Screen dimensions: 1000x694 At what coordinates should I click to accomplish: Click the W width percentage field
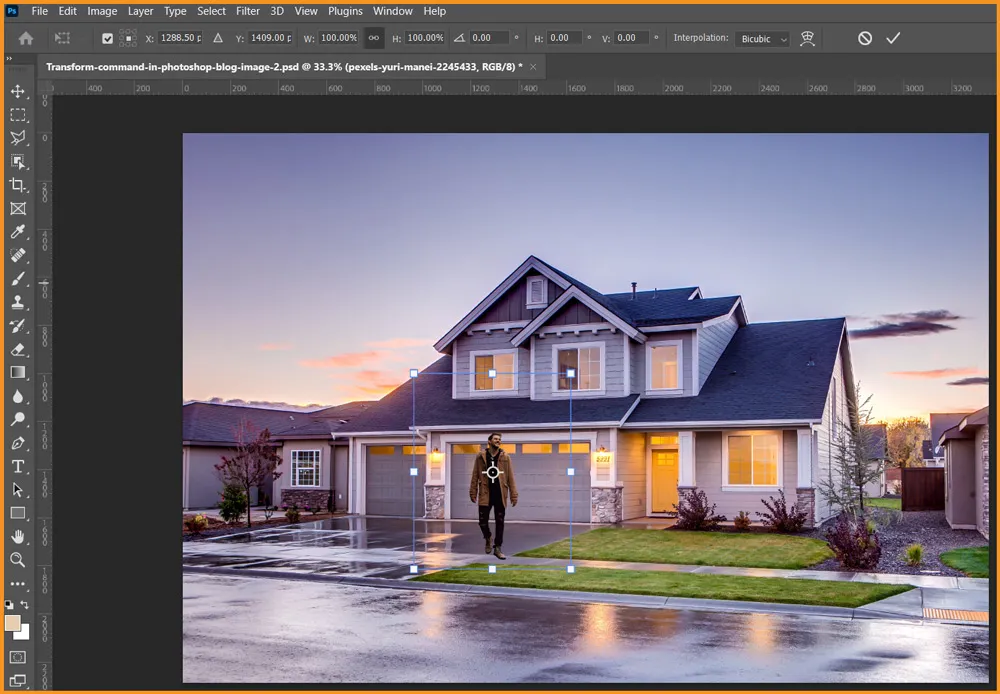[x=339, y=38]
